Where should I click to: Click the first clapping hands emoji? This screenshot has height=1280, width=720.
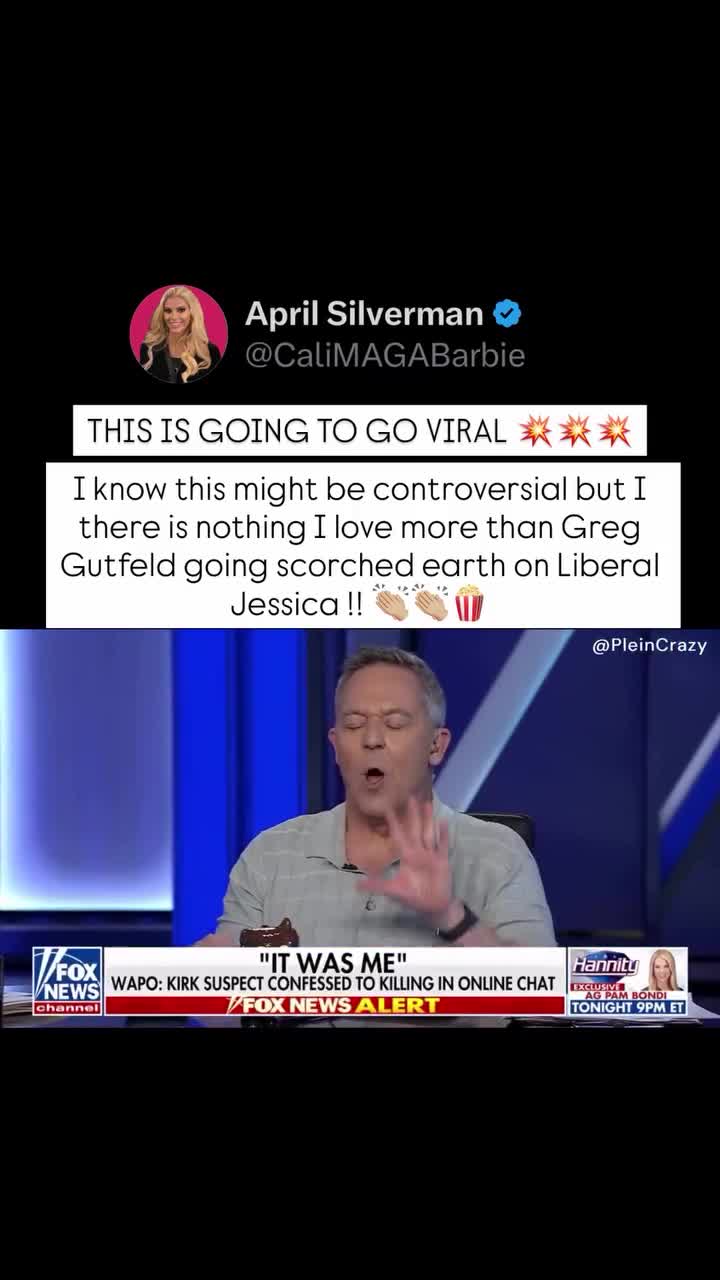(391, 605)
